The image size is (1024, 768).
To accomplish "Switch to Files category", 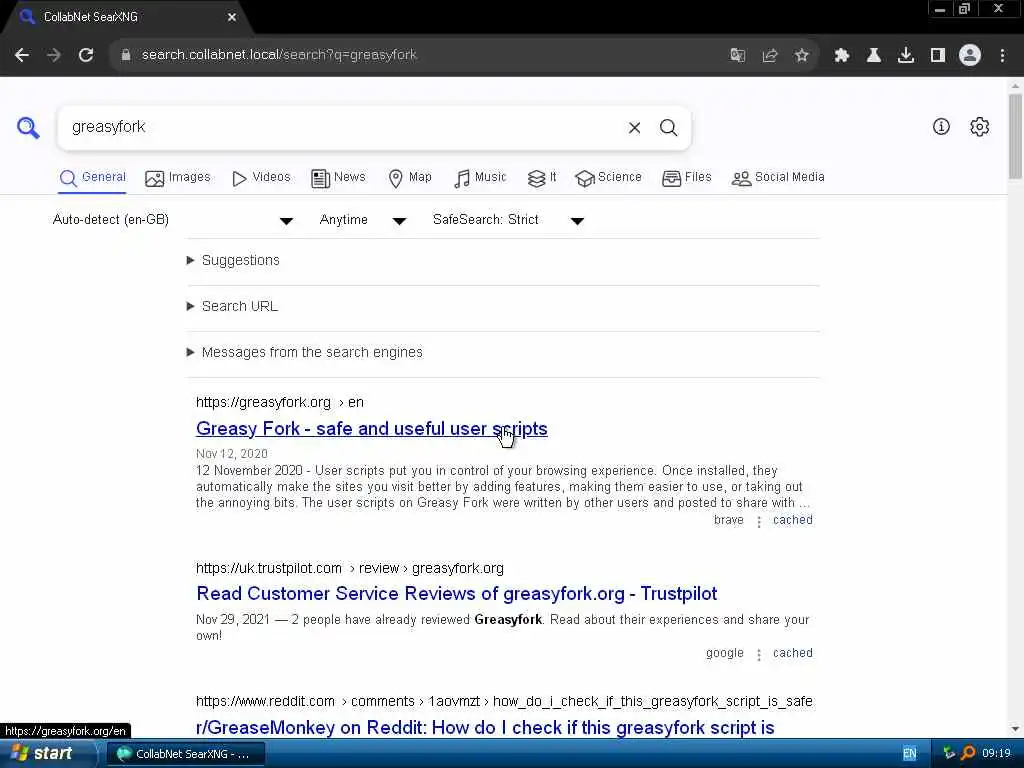I will (x=687, y=178).
